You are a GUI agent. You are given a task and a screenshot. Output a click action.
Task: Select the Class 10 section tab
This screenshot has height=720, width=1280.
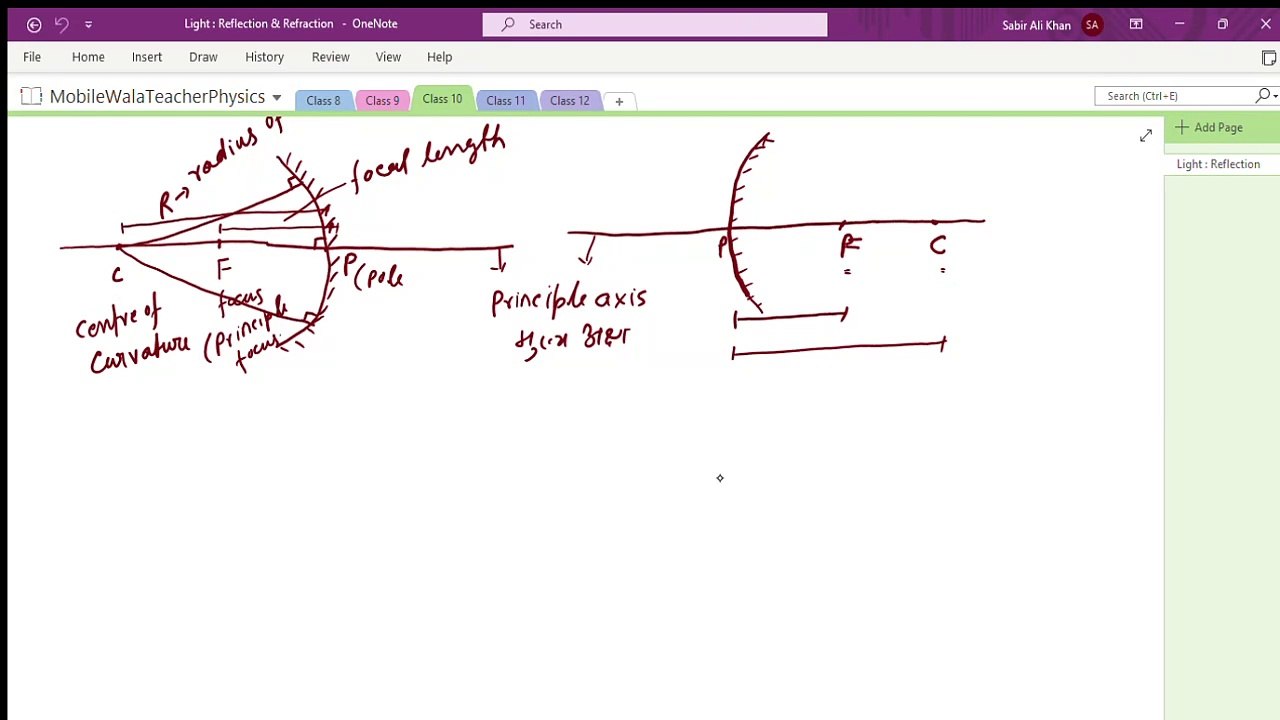(x=442, y=99)
